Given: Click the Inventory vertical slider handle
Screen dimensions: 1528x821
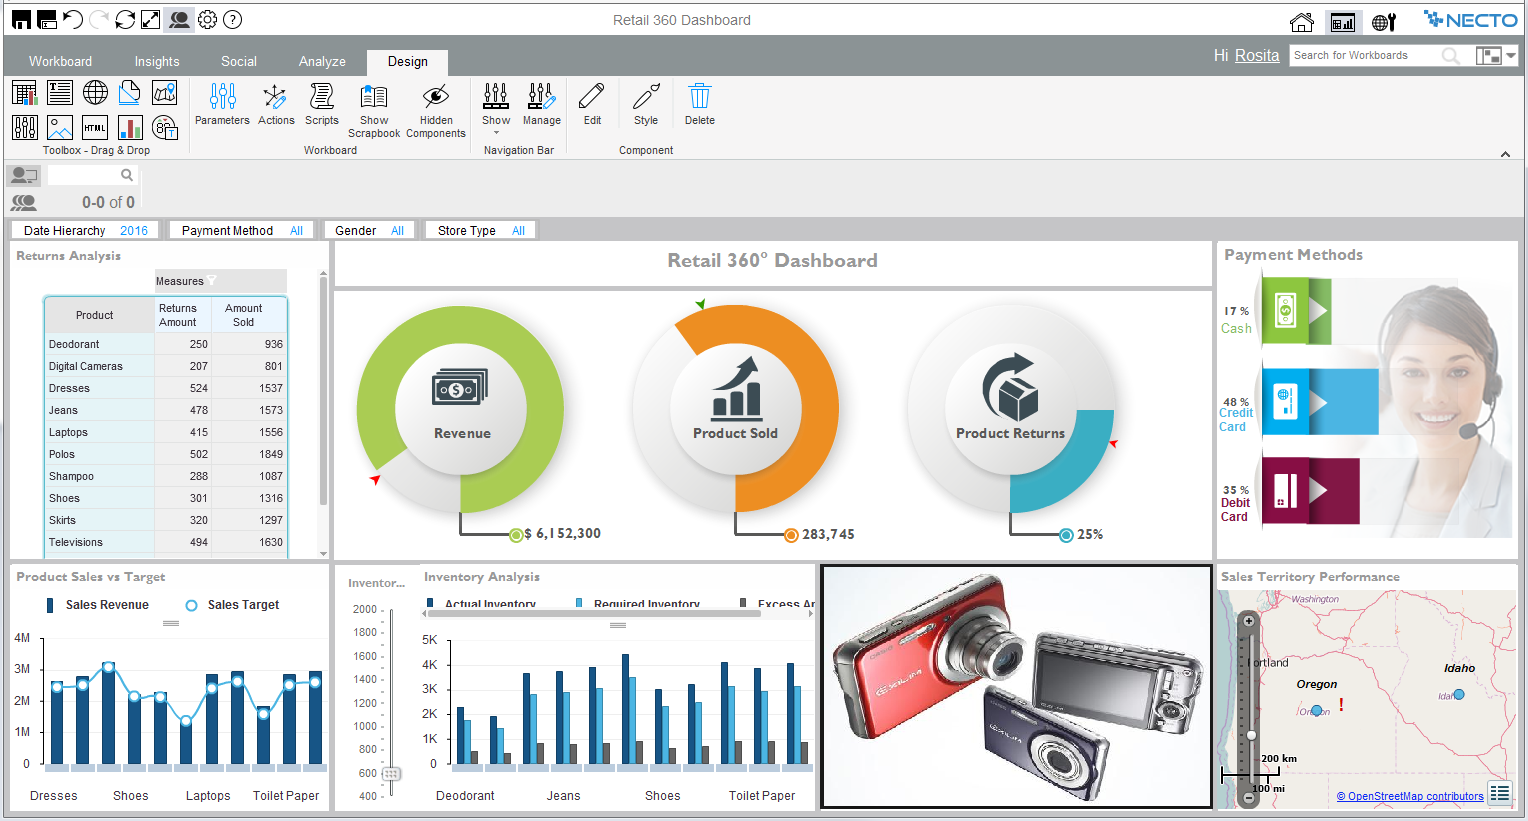Looking at the screenshot, I should click(x=391, y=774).
